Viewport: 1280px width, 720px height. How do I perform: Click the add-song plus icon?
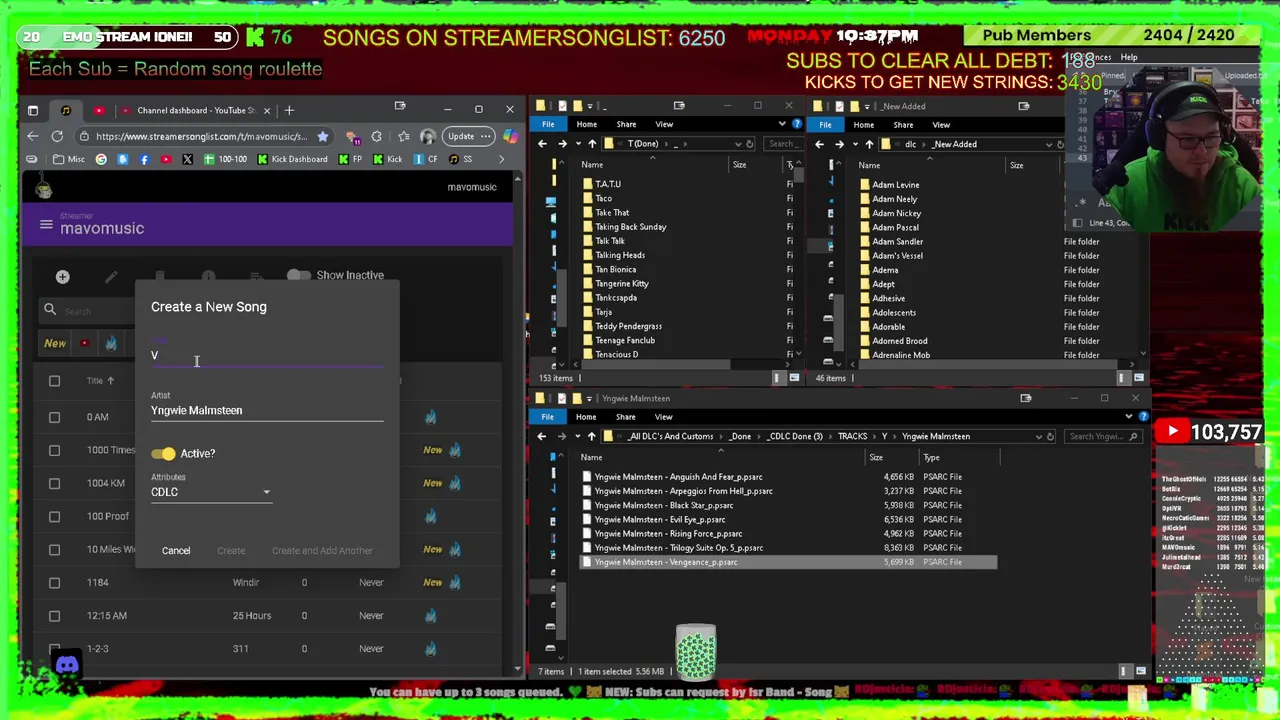point(62,276)
